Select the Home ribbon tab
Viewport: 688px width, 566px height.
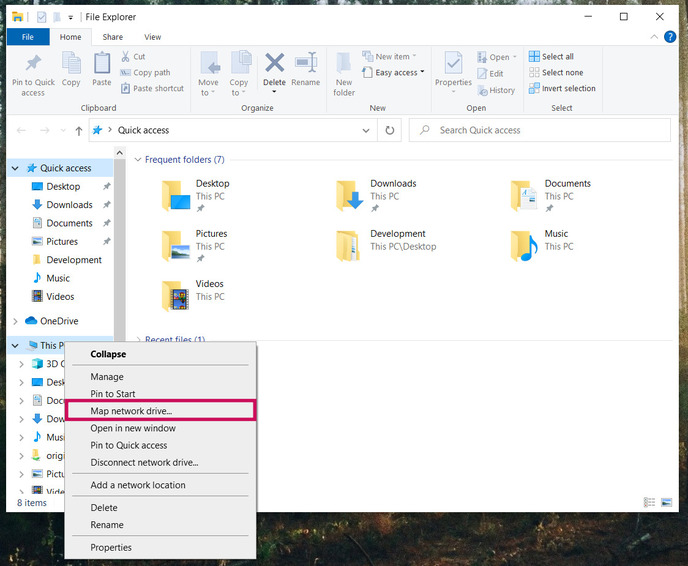pyautogui.click(x=70, y=37)
